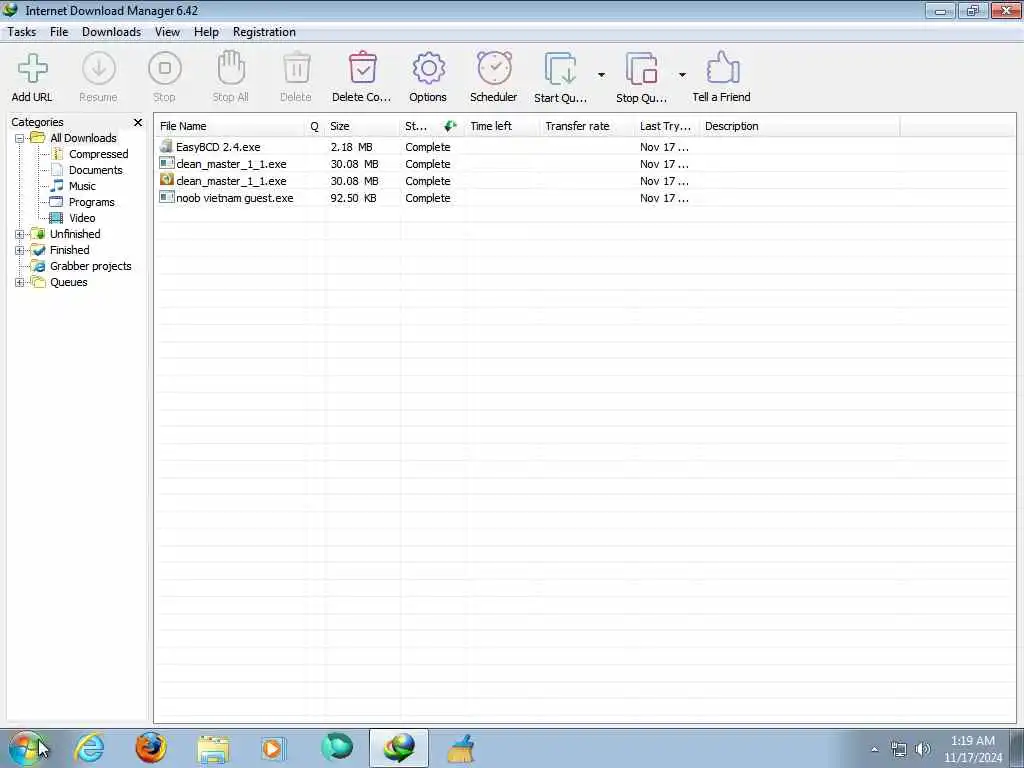Show hidden system tray icons
The height and width of the screenshot is (768, 1024).
tap(875, 750)
